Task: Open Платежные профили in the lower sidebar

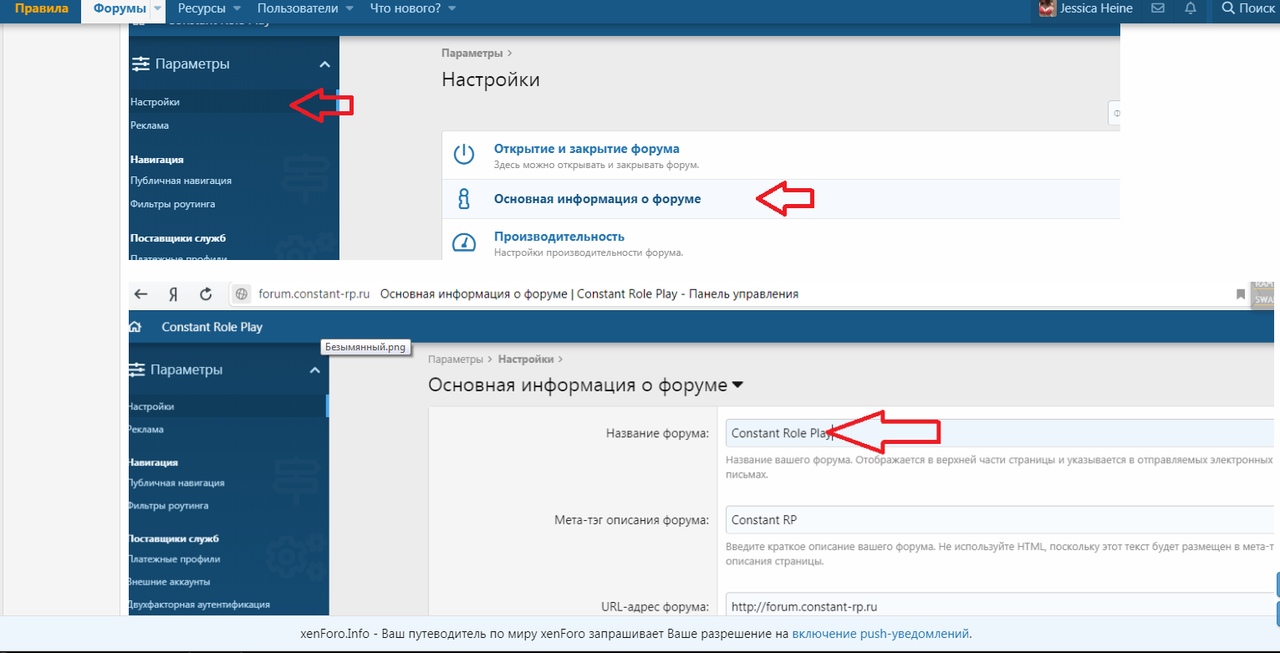Action: coord(174,559)
